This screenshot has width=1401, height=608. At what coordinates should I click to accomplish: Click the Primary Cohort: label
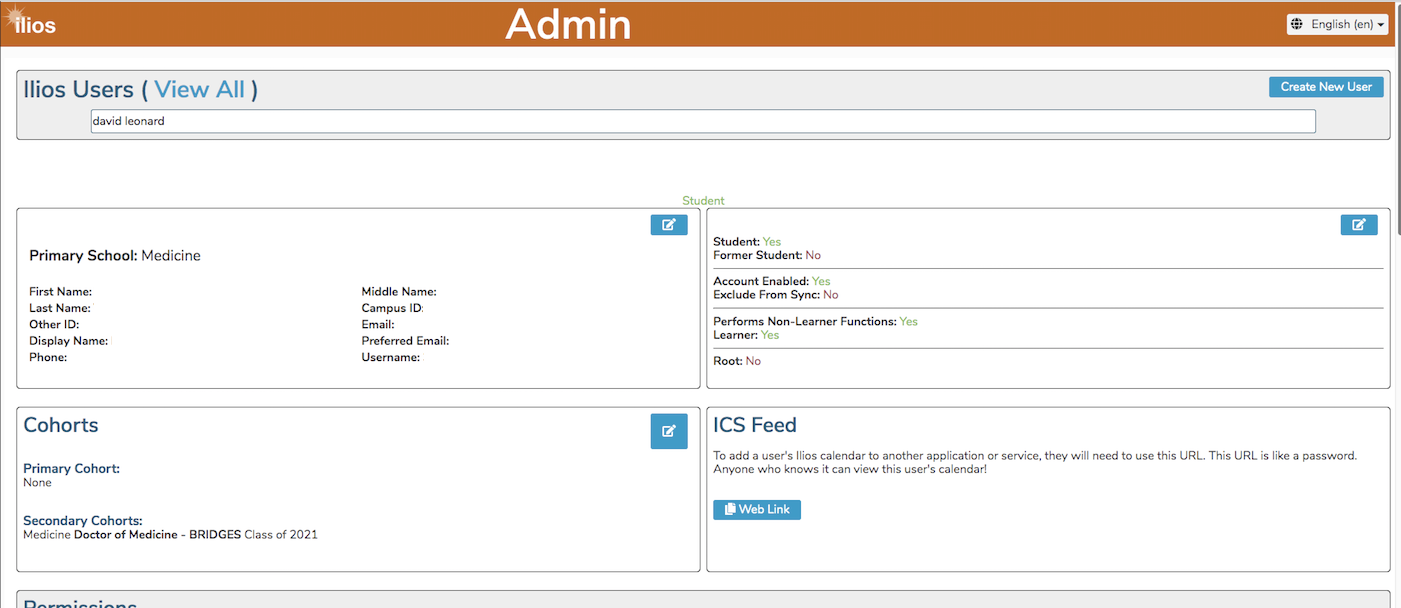pyautogui.click(x=71, y=468)
